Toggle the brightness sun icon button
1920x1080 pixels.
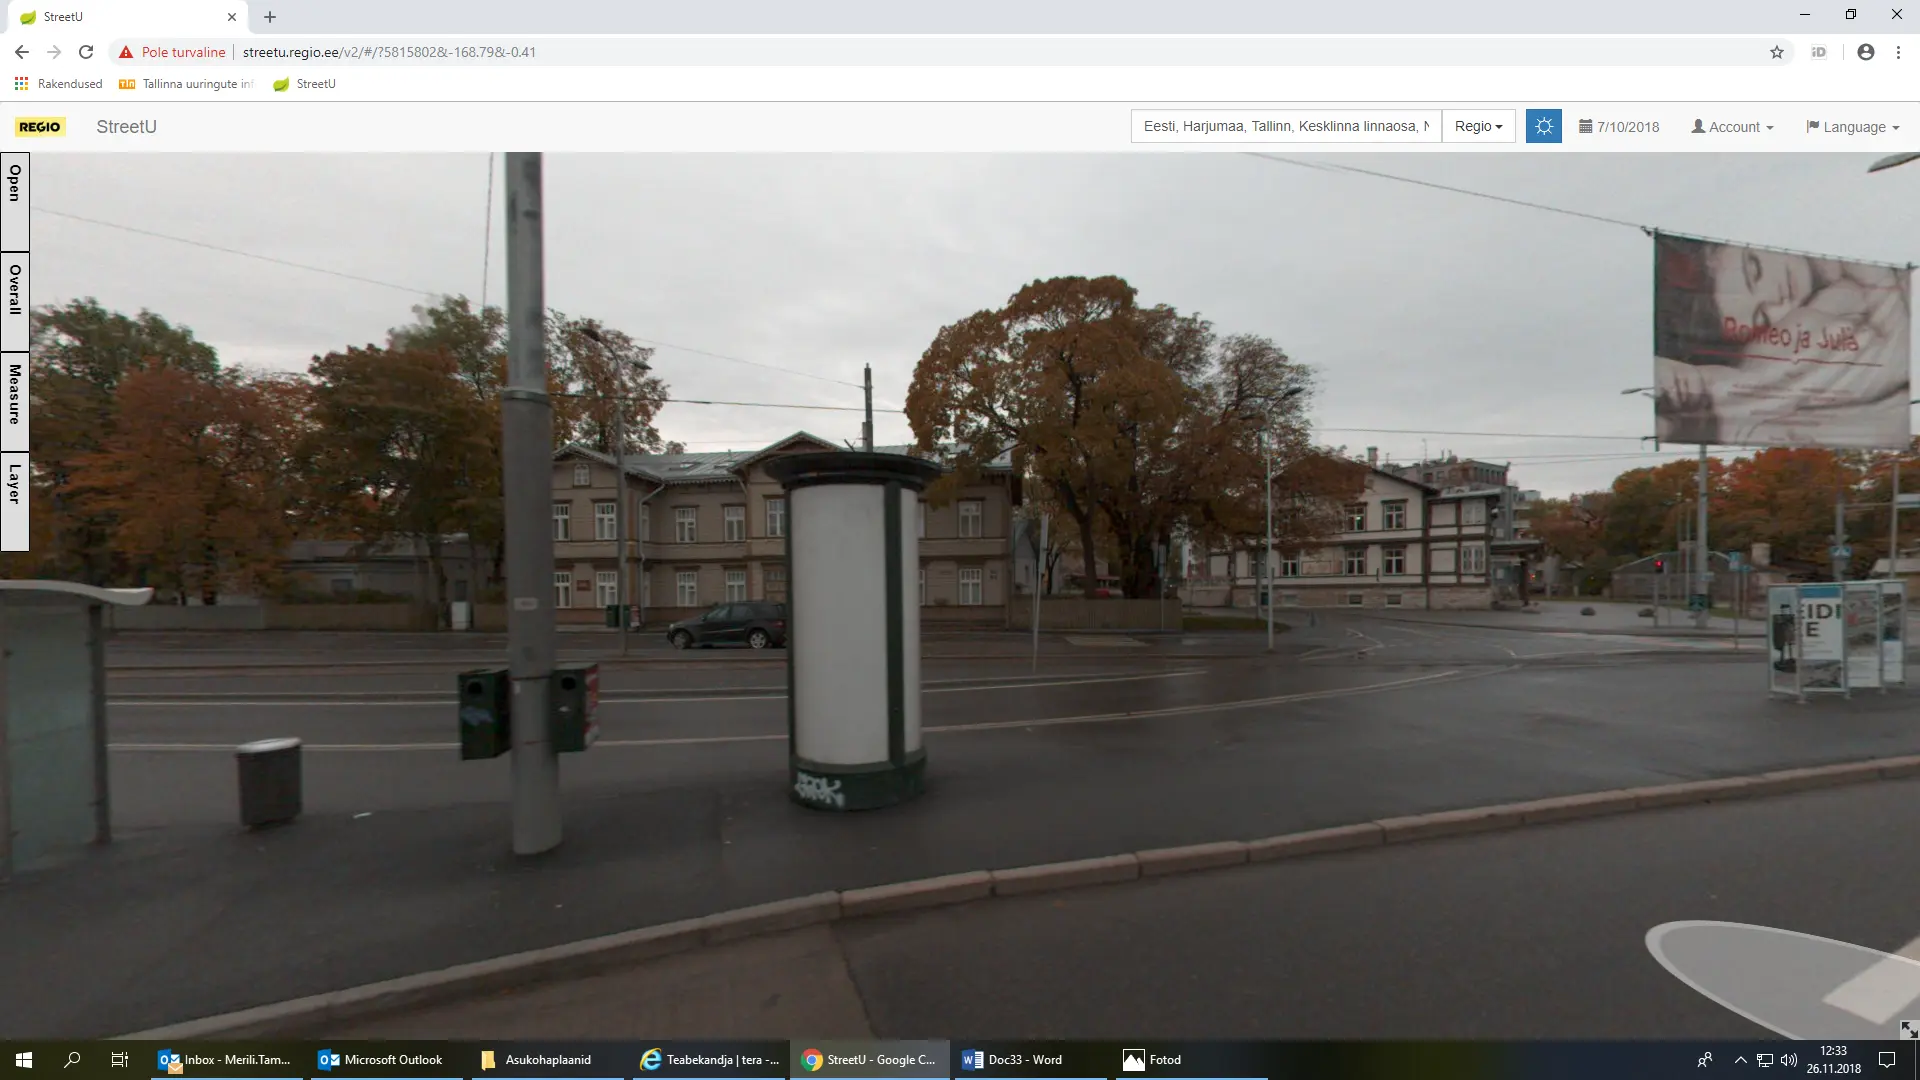(x=1543, y=126)
